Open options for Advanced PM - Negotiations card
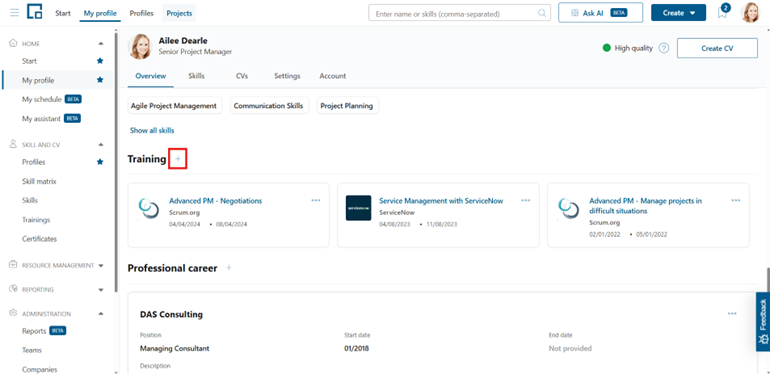 (x=315, y=200)
